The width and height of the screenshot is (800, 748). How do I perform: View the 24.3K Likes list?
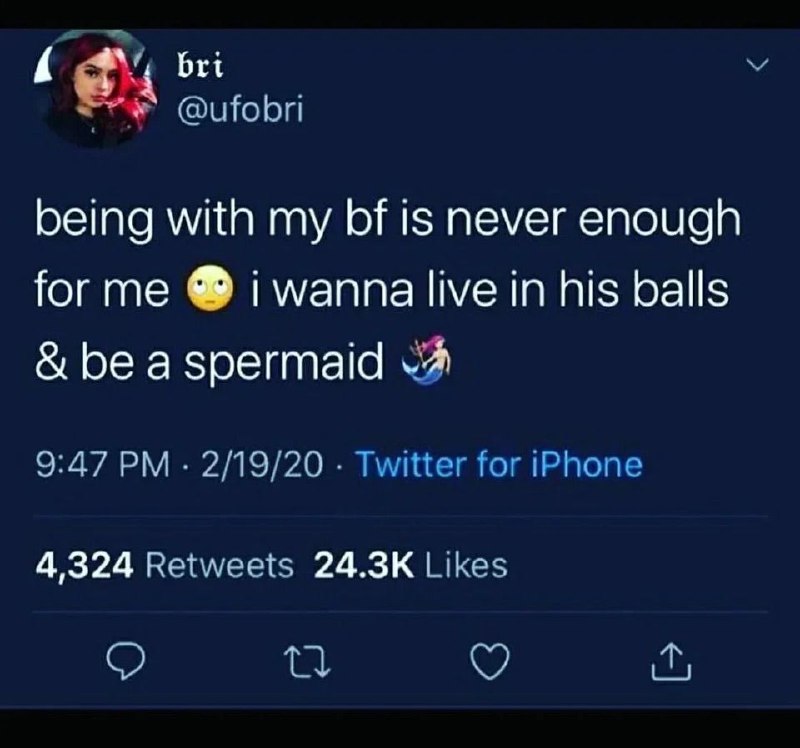pos(411,565)
